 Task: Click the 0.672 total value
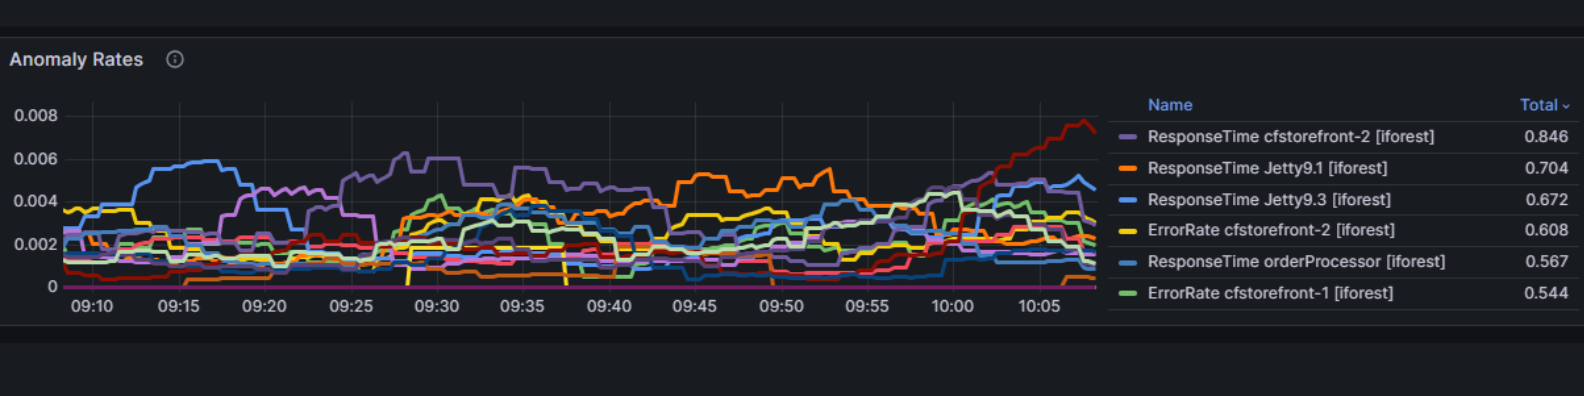1546,200
